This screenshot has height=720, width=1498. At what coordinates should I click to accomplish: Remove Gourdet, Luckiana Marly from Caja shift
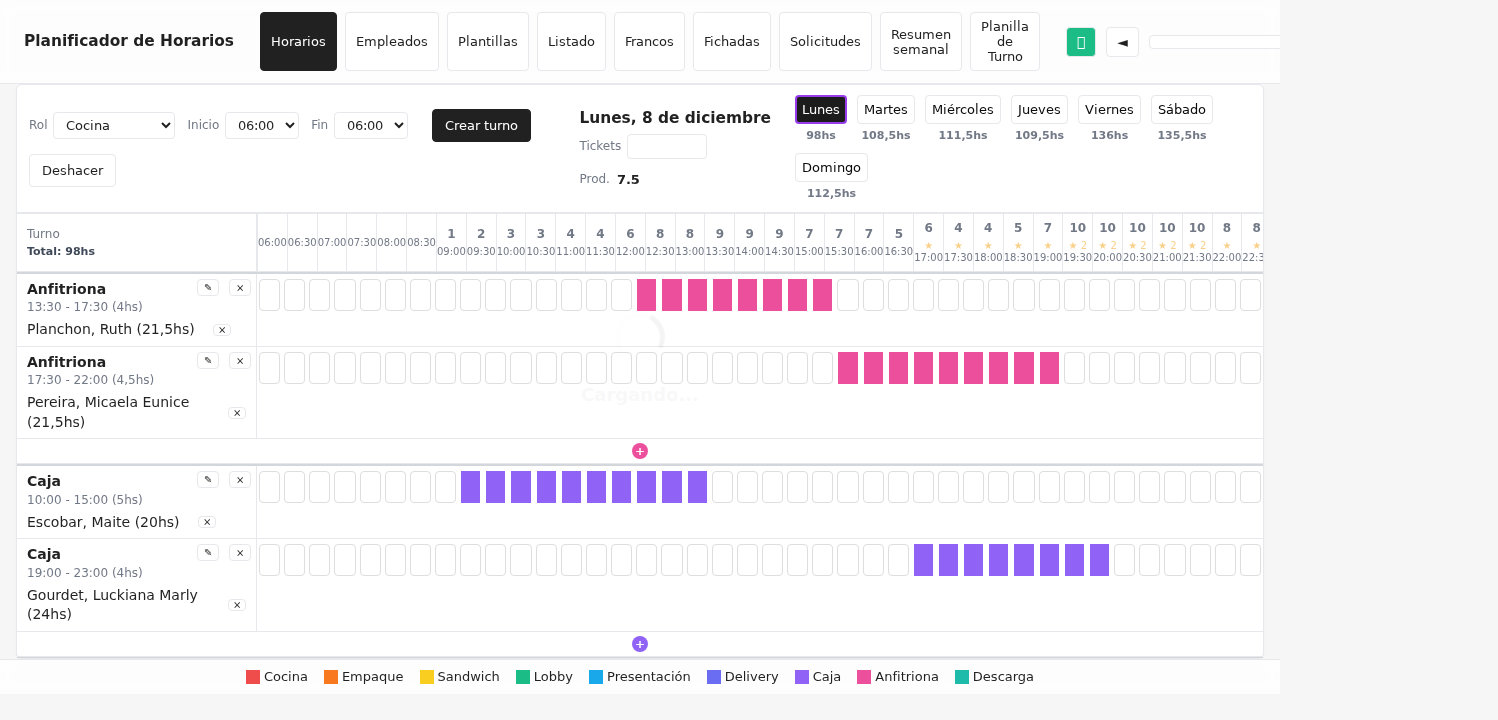[x=237, y=605]
